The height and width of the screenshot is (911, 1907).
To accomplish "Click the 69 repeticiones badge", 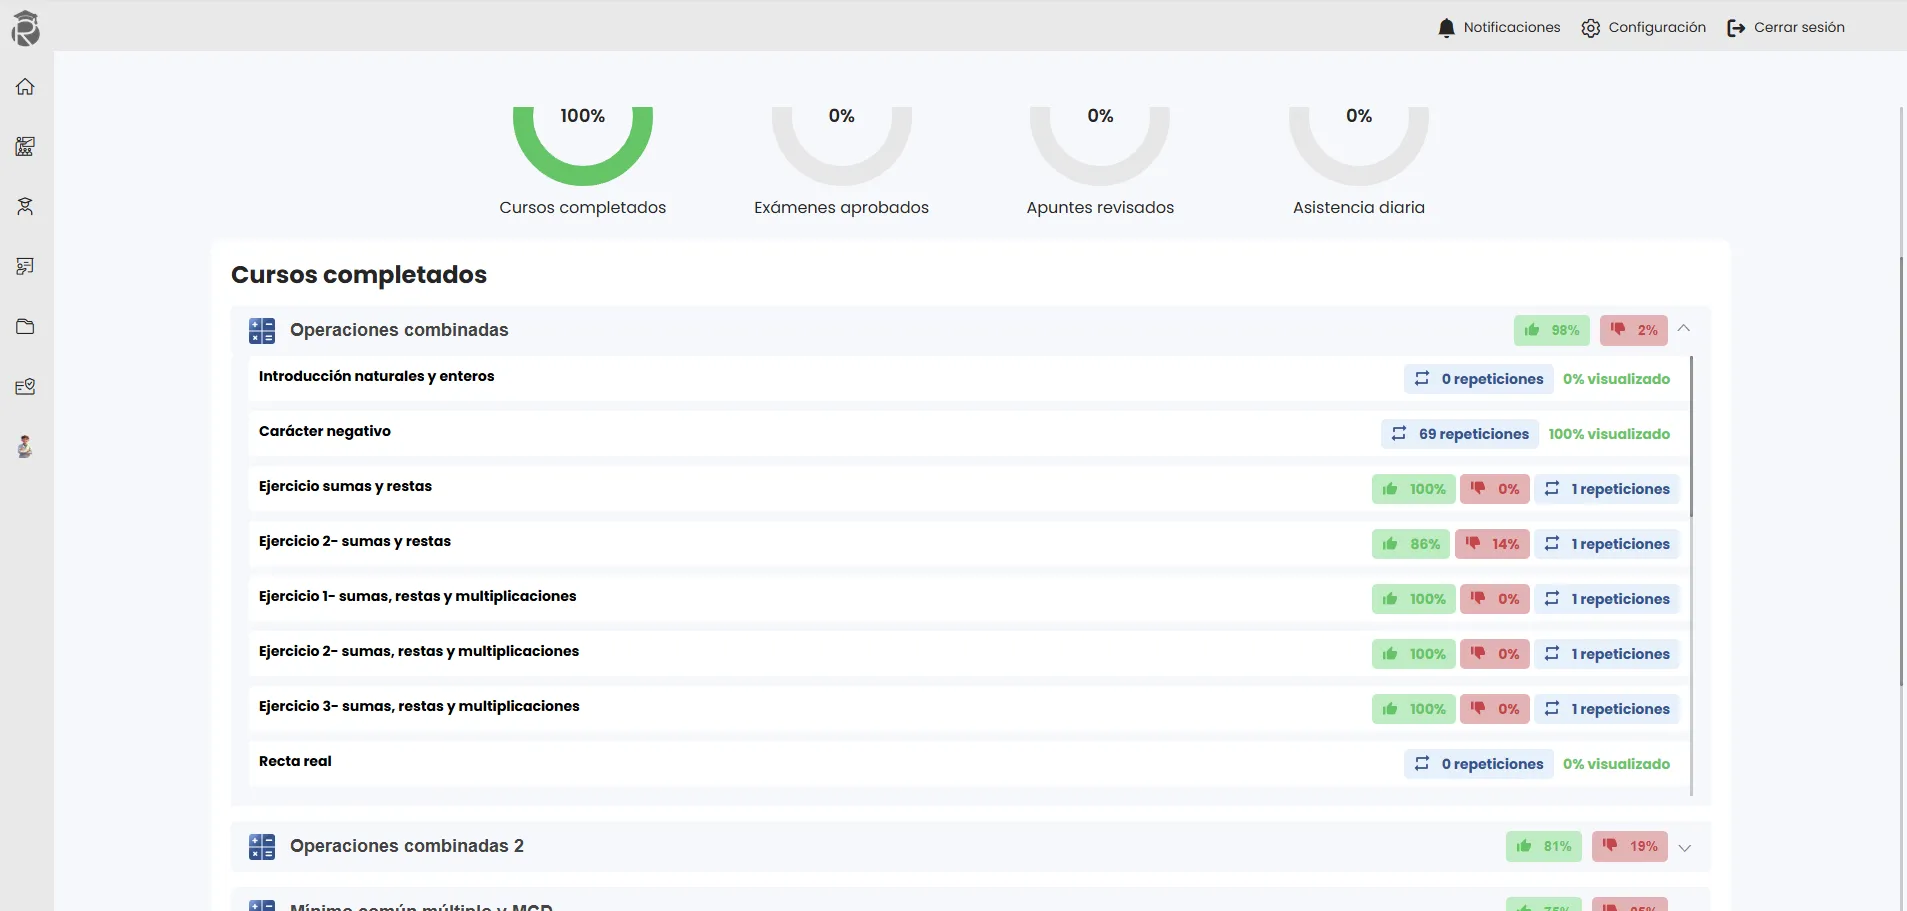I will pyautogui.click(x=1460, y=434).
